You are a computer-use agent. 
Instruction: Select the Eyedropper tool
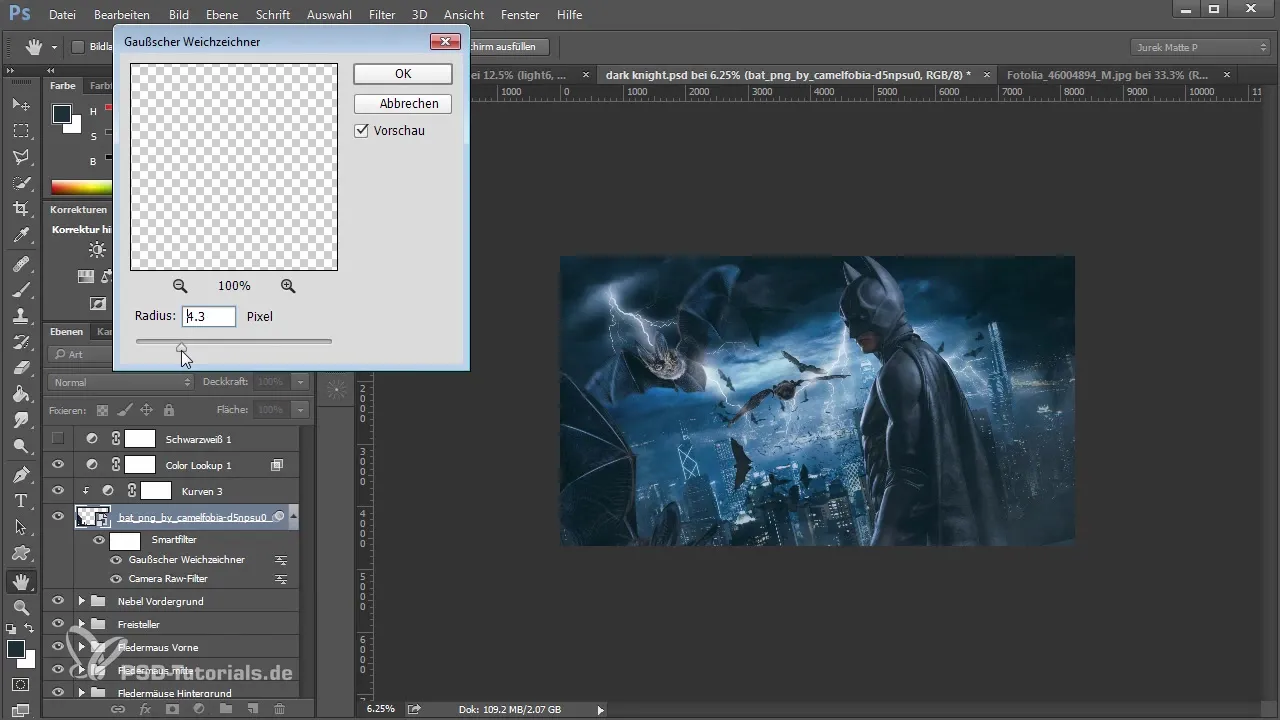point(20,236)
